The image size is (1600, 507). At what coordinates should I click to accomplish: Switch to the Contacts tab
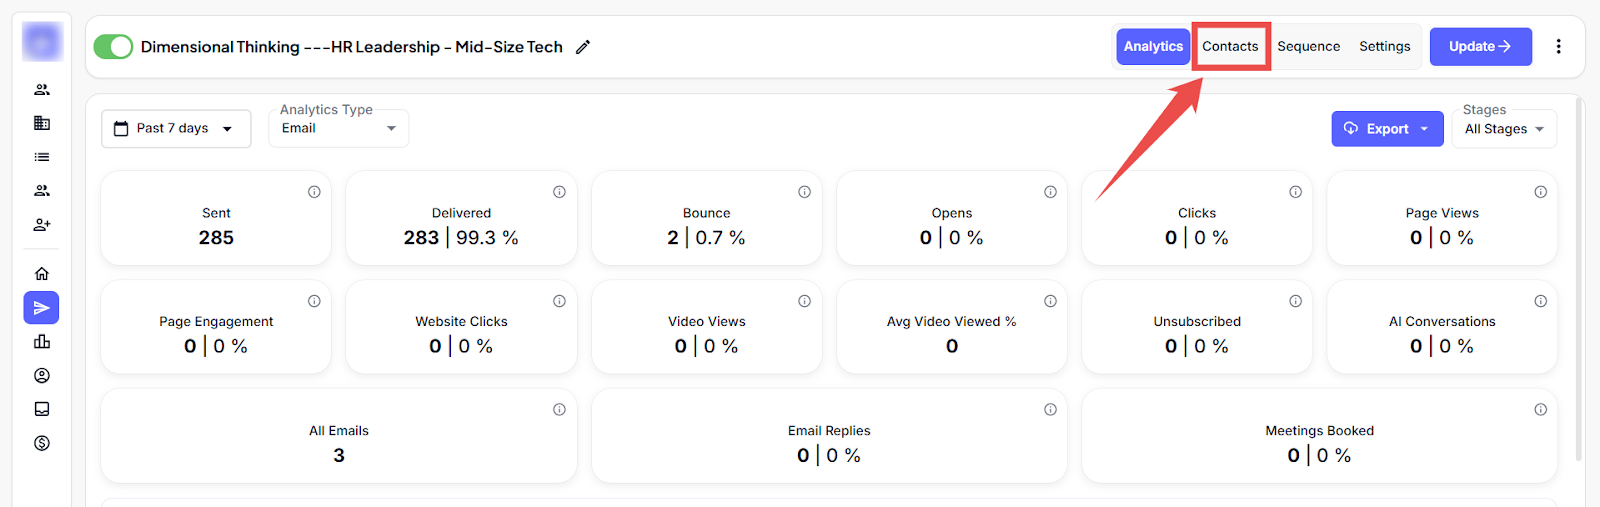coord(1230,47)
